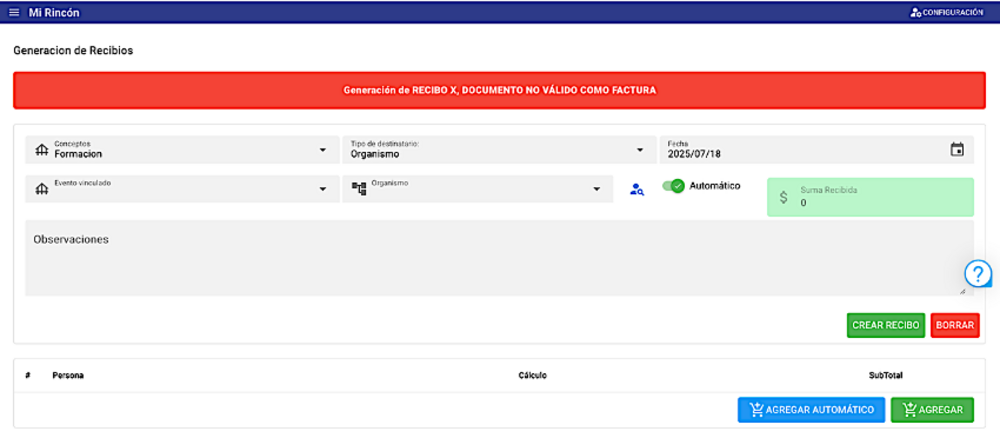This screenshot has width=1000, height=438.
Task: Open the hamburger menu icon
Action: click(14, 12)
